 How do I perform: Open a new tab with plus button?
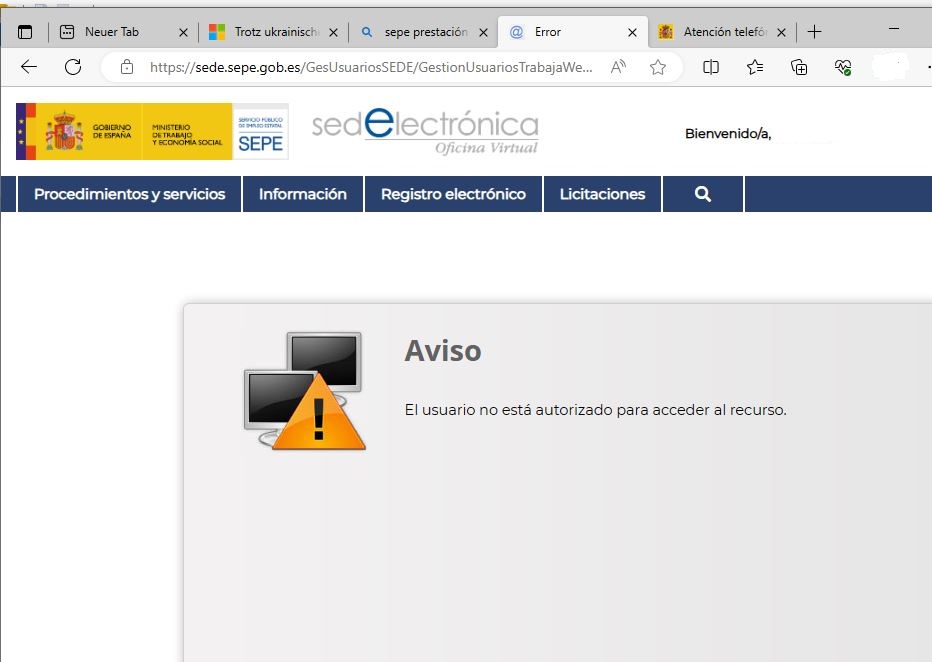(814, 32)
